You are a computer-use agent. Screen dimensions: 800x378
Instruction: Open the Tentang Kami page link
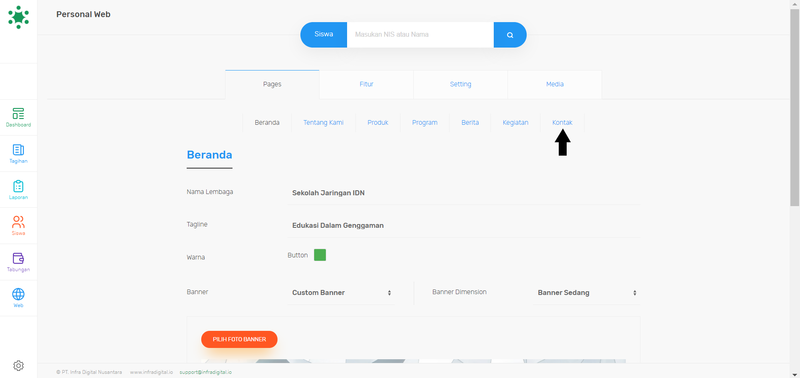(x=323, y=122)
